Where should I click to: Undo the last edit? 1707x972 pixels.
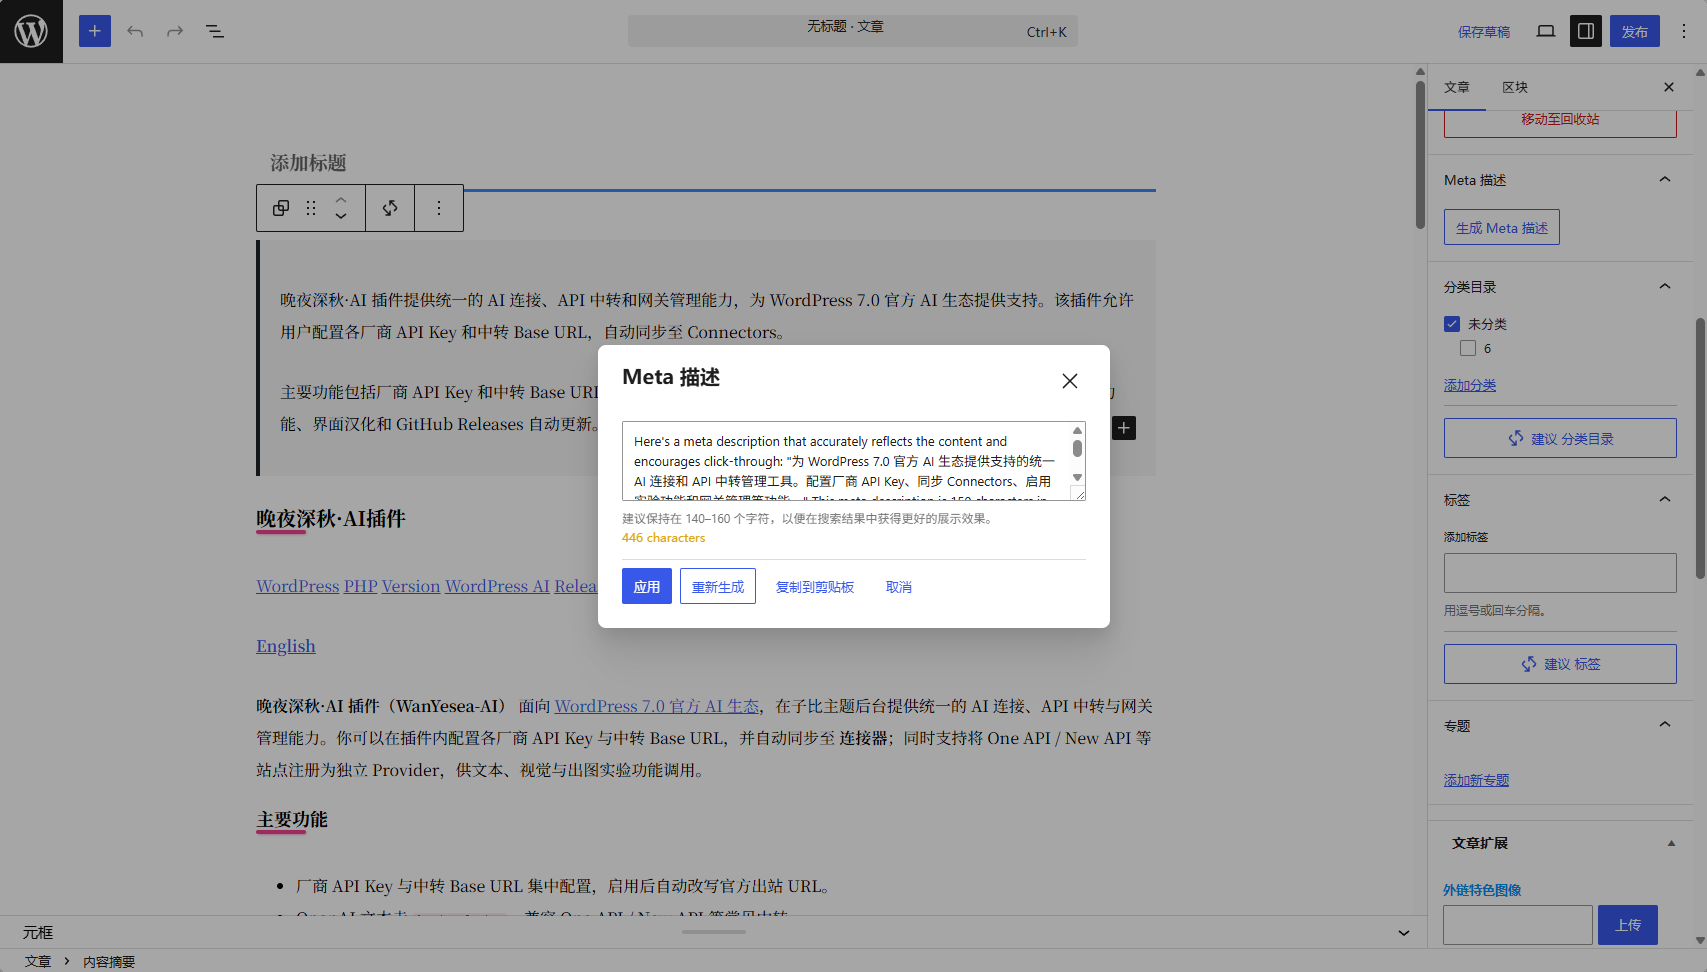(x=135, y=31)
